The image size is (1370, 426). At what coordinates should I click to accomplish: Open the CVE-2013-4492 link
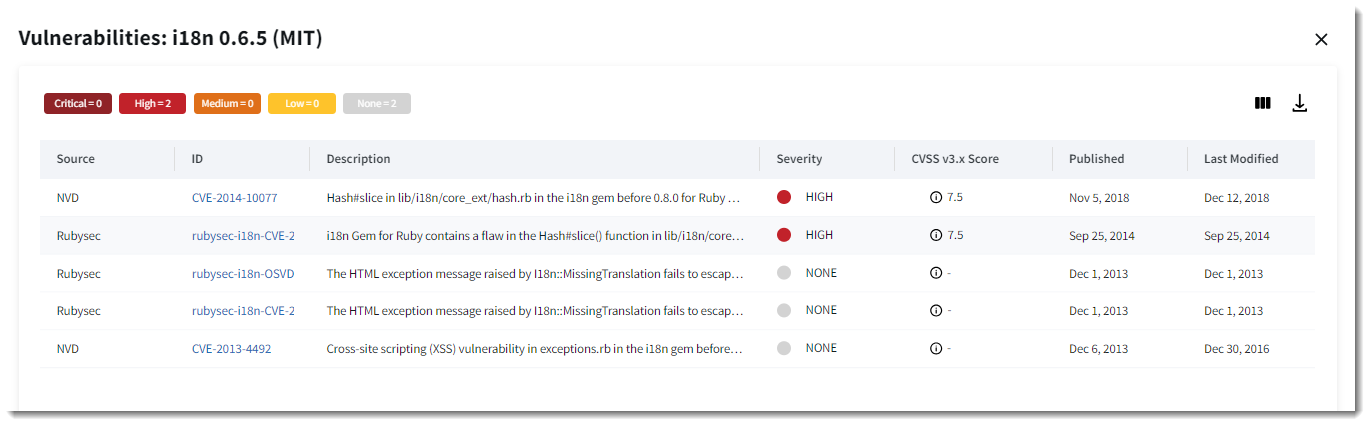[231, 349]
